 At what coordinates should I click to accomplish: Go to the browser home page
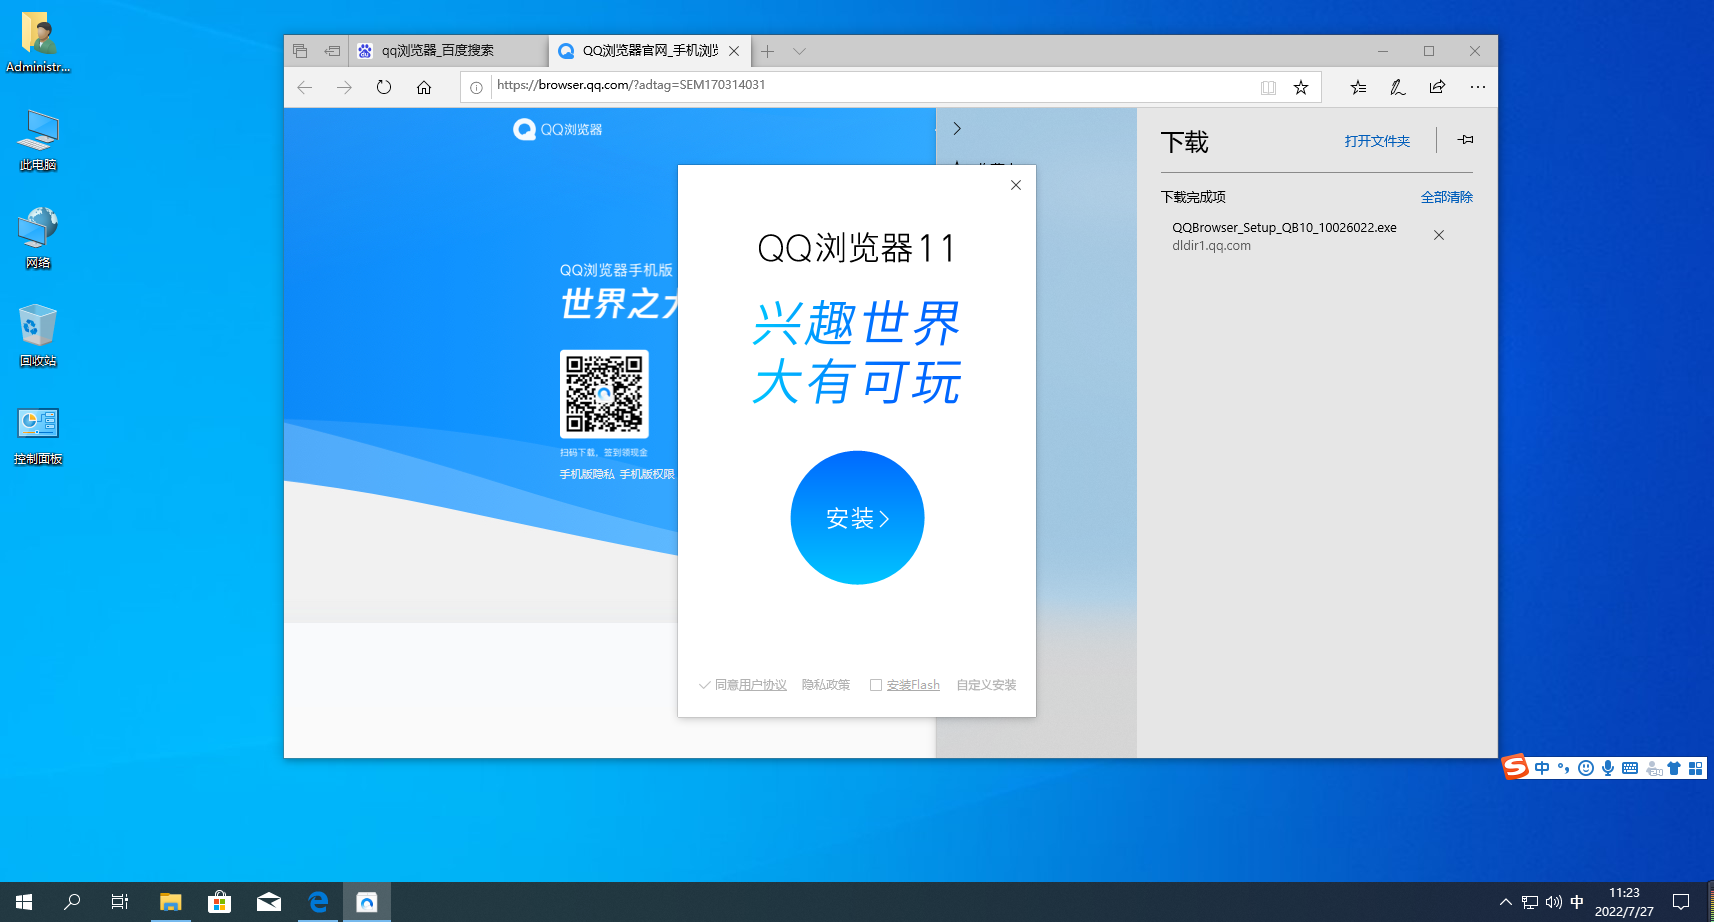click(424, 87)
